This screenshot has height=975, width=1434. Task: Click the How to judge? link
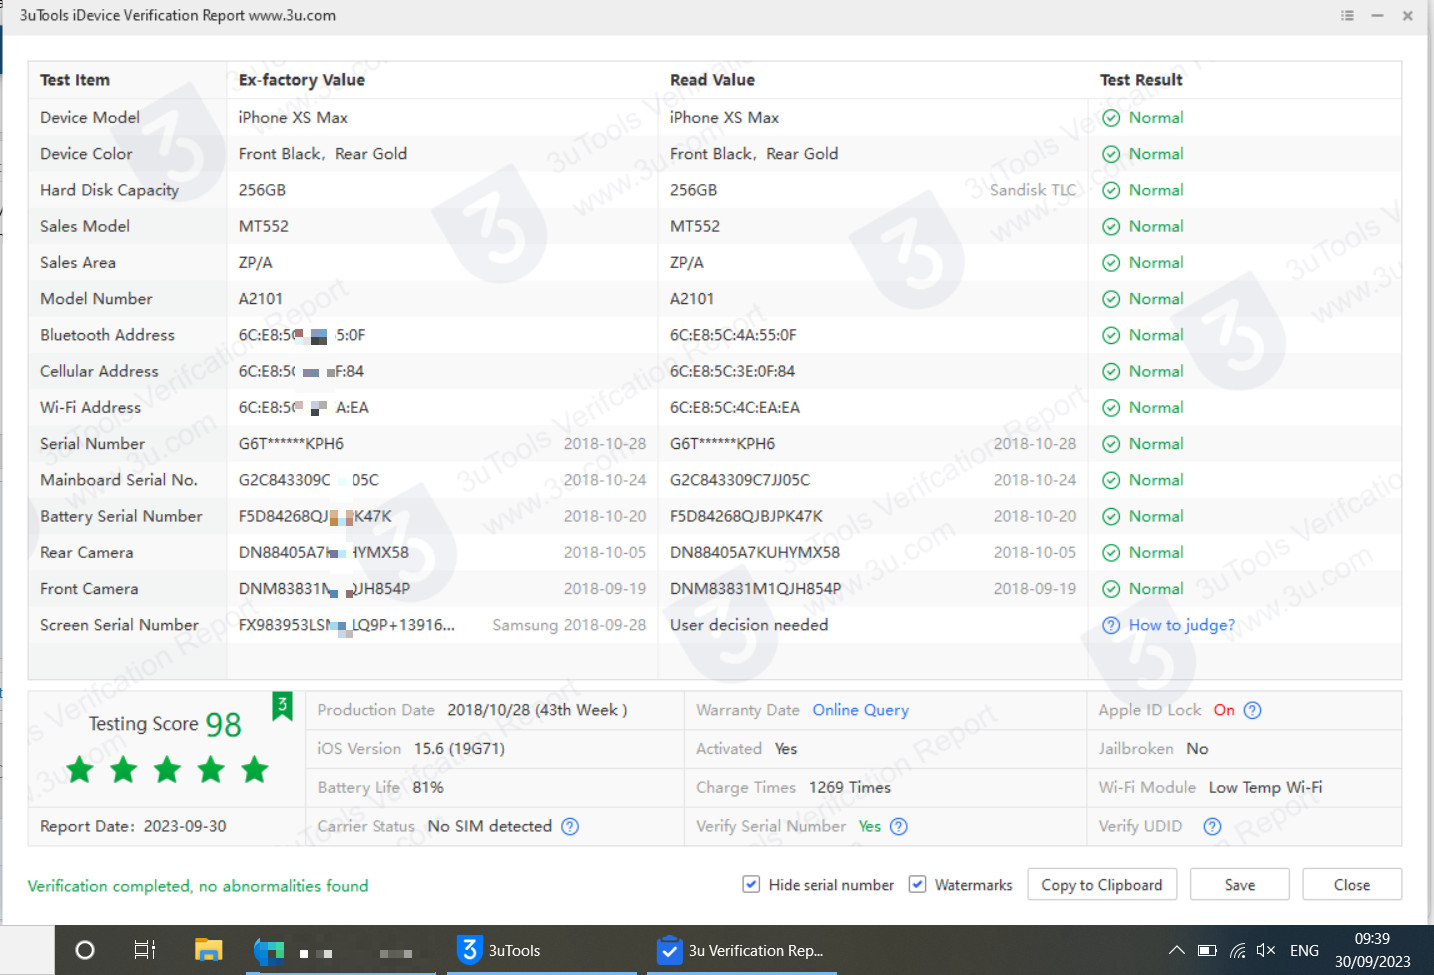click(x=1181, y=625)
